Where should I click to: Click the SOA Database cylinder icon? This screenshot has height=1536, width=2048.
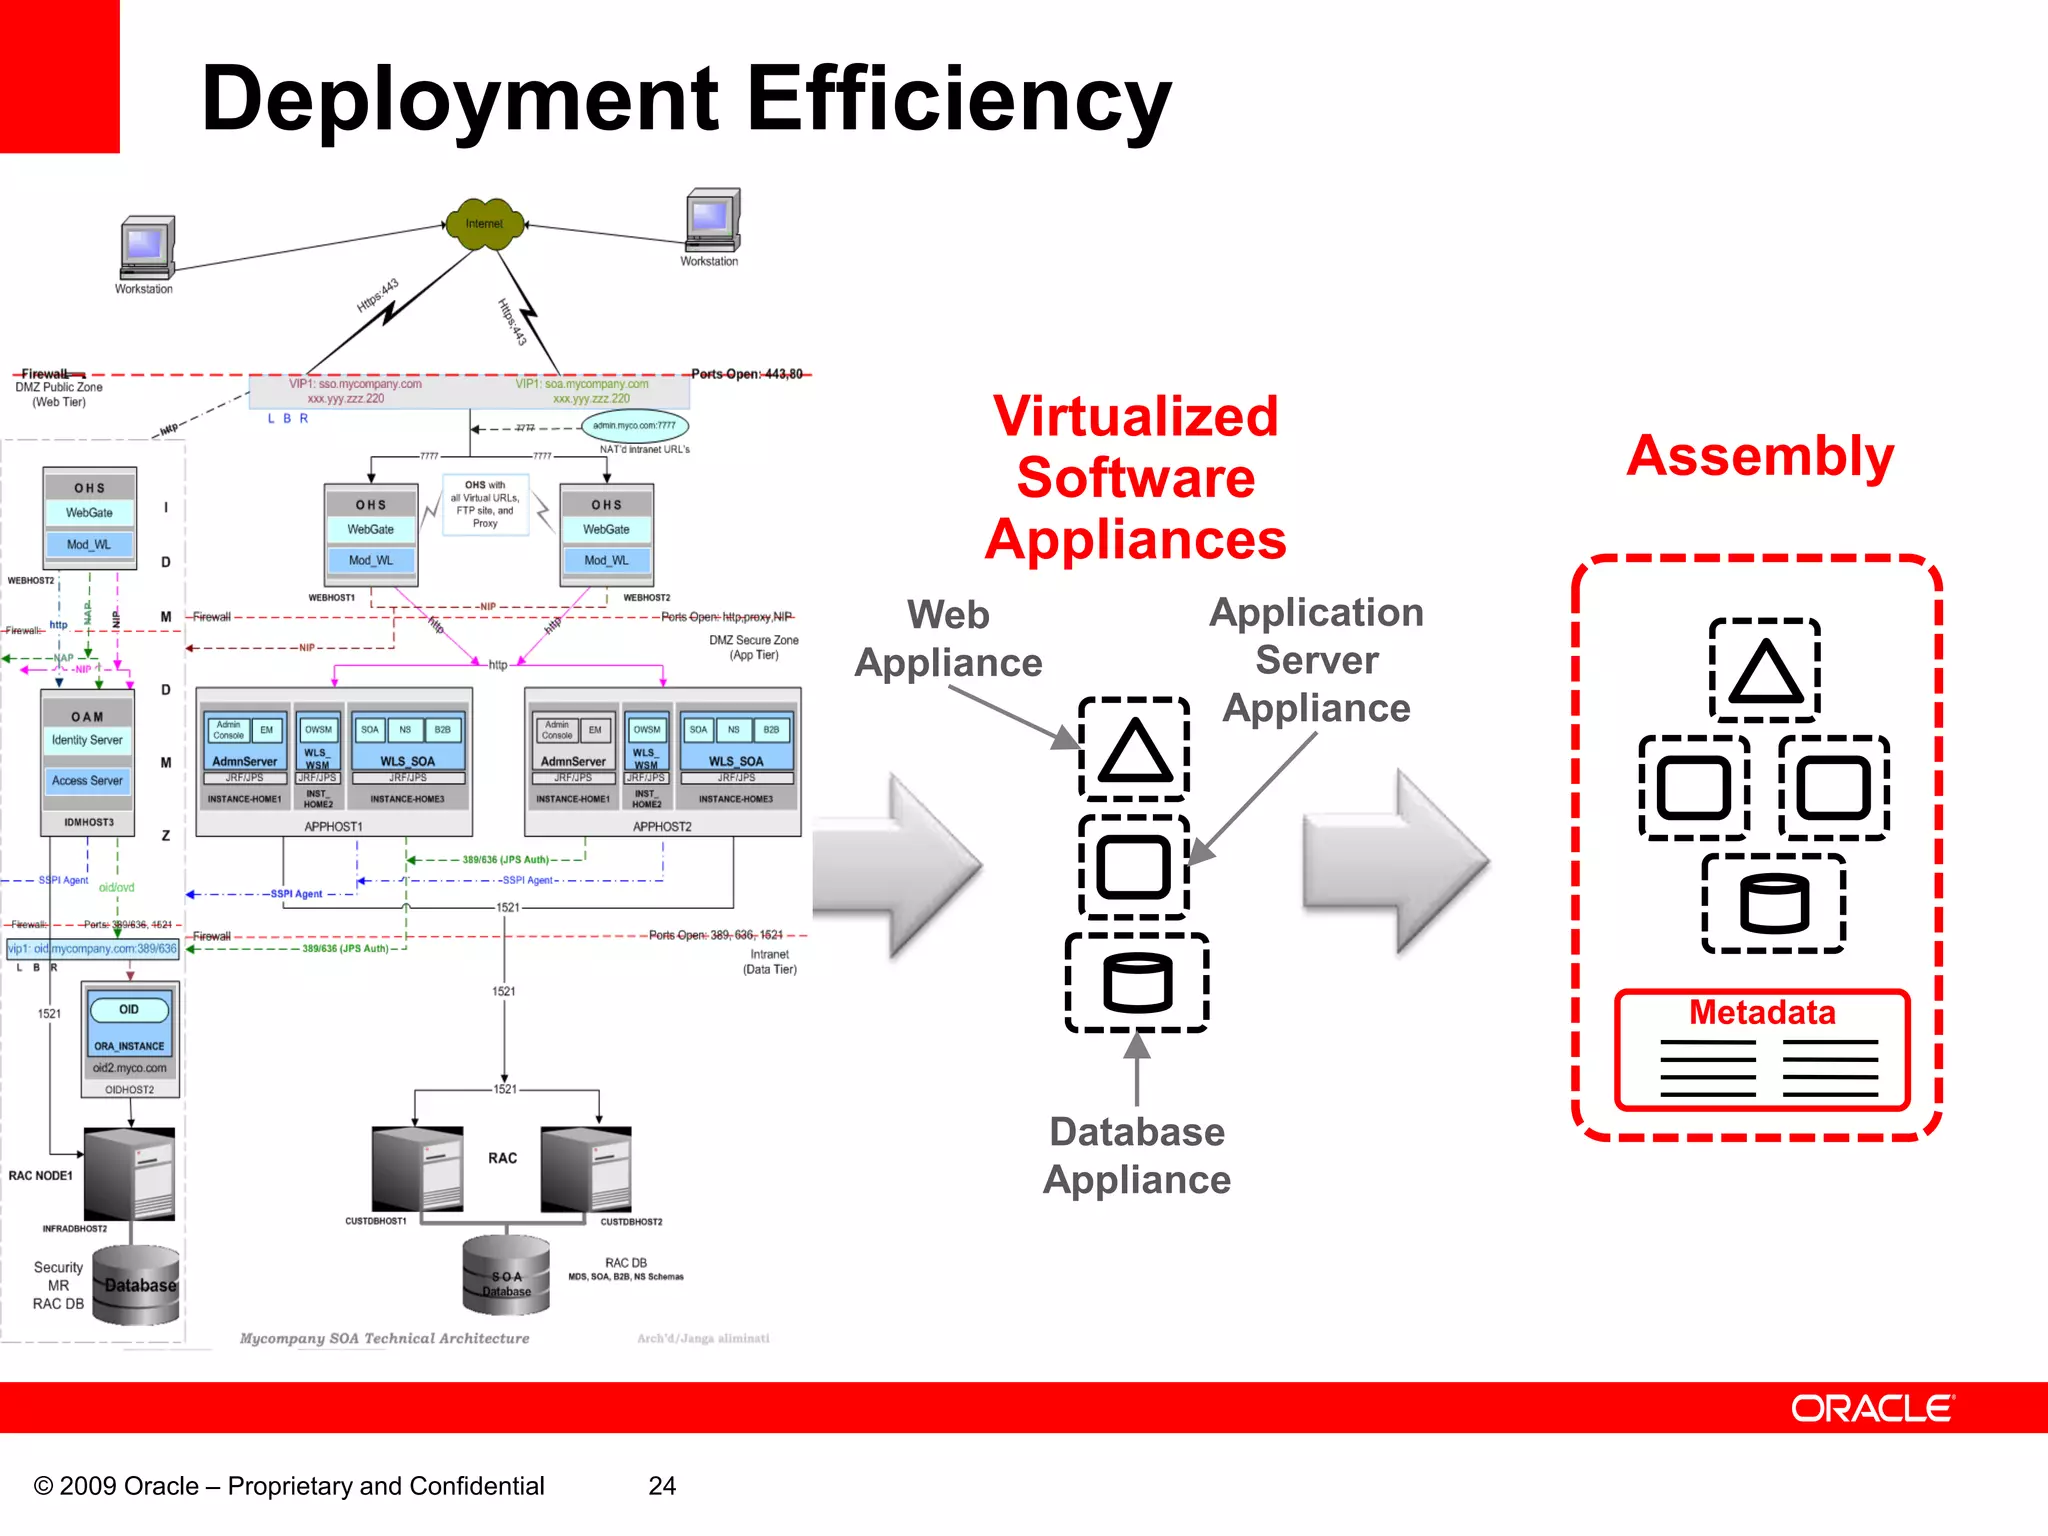(x=506, y=1275)
